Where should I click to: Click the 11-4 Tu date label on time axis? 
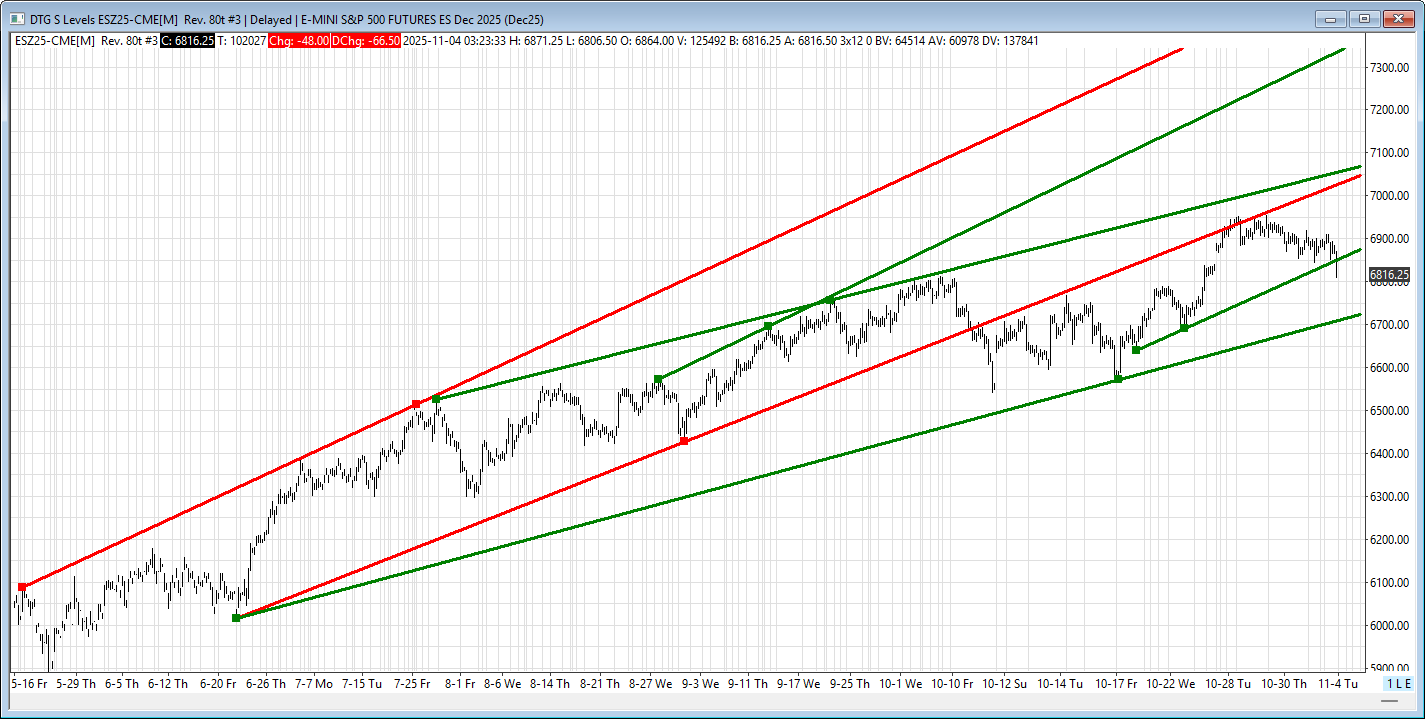click(1336, 684)
